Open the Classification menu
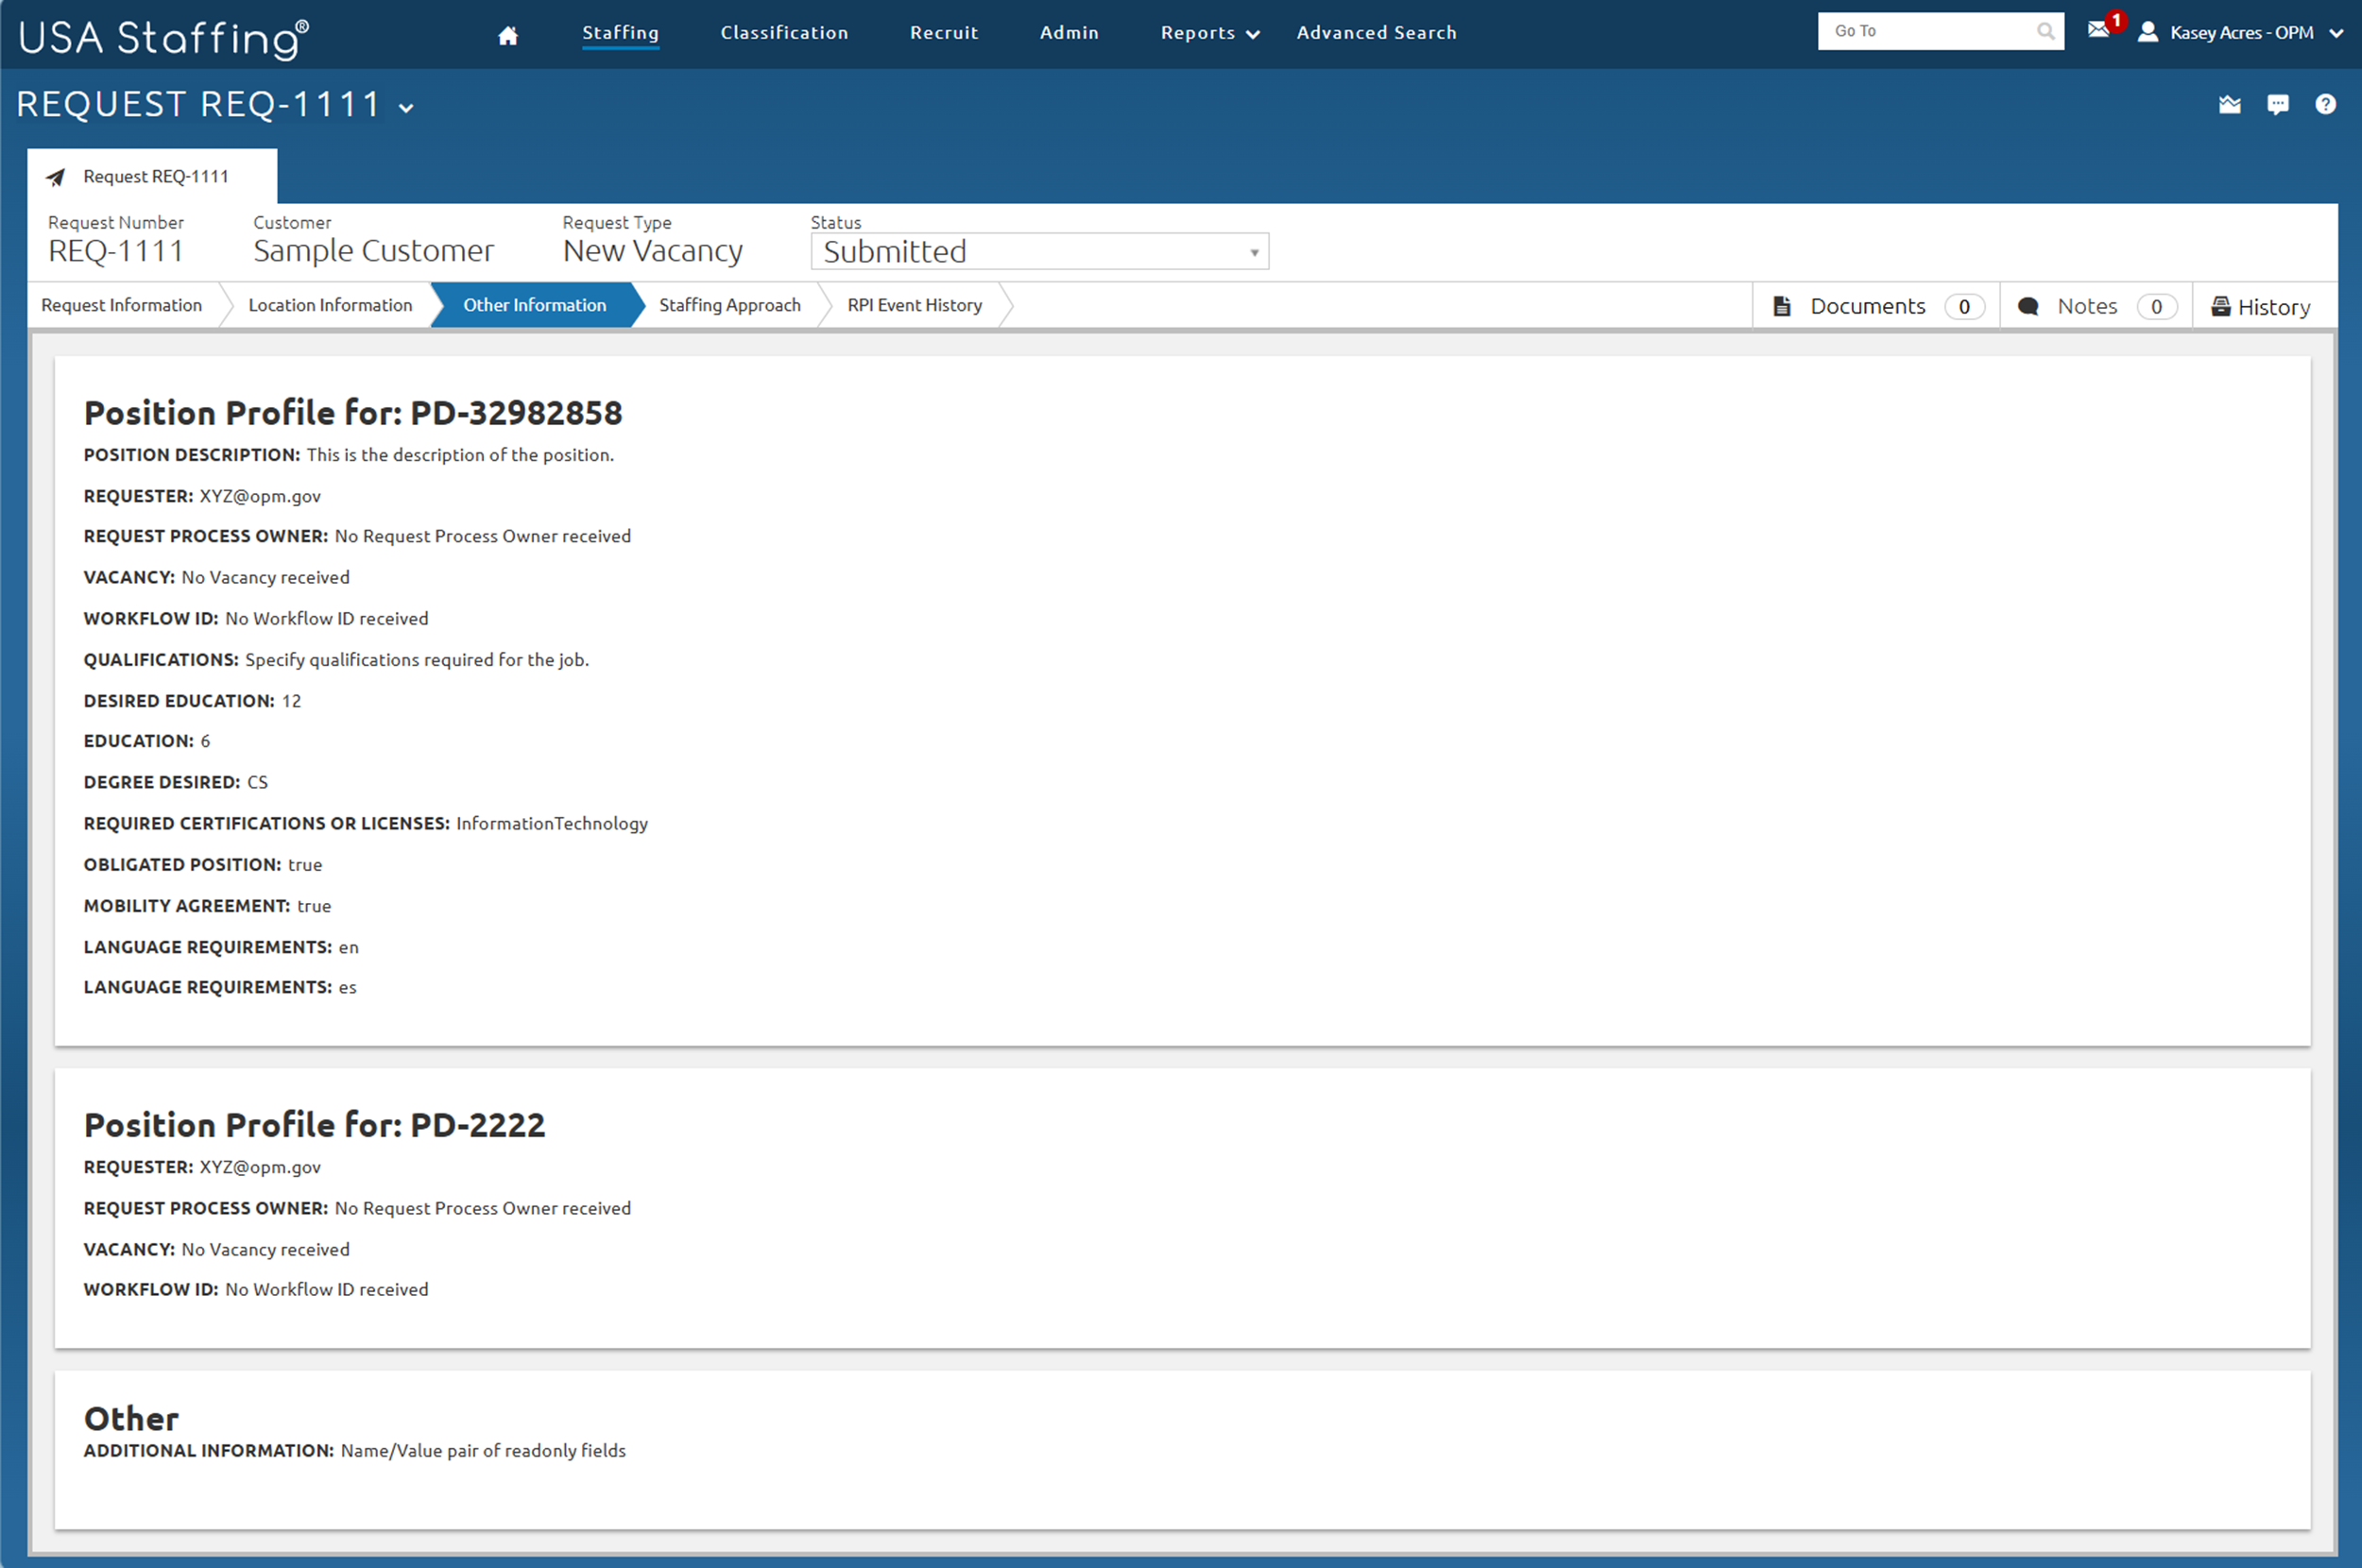The height and width of the screenshot is (1568, 2362). (x=784, y=33)
